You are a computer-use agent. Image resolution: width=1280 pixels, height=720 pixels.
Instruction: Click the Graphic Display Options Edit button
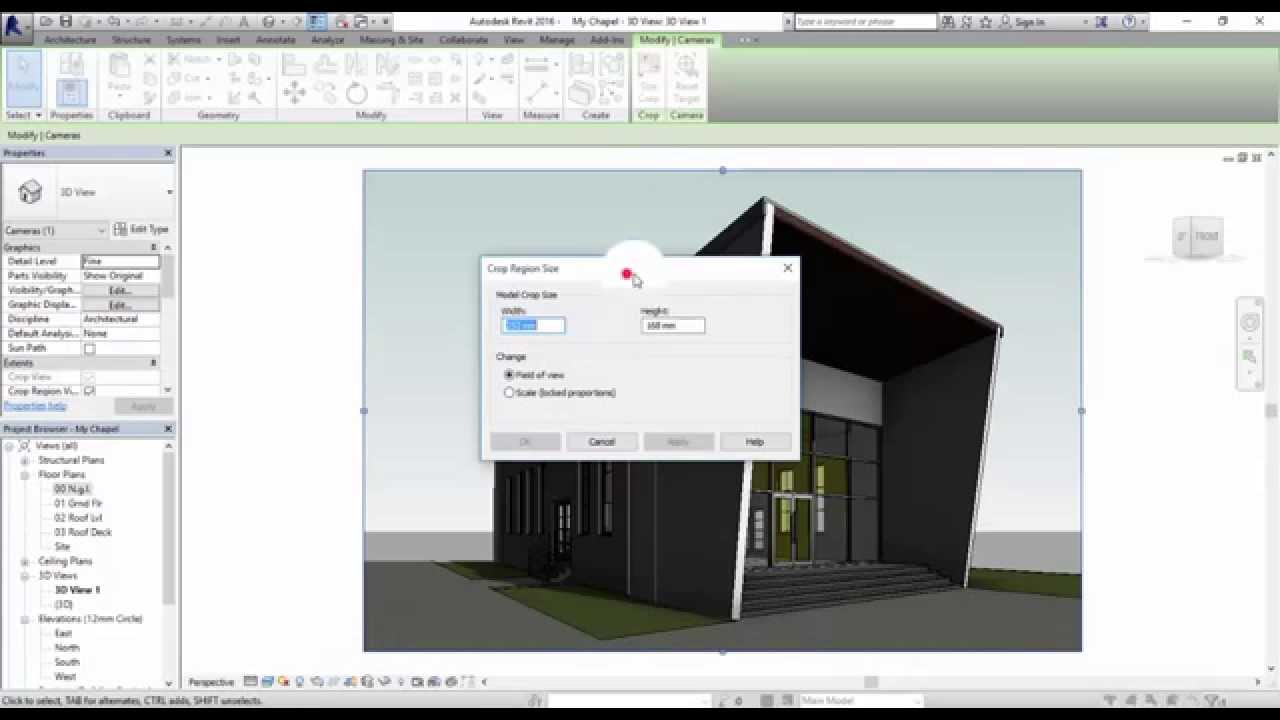coord(120,305)
